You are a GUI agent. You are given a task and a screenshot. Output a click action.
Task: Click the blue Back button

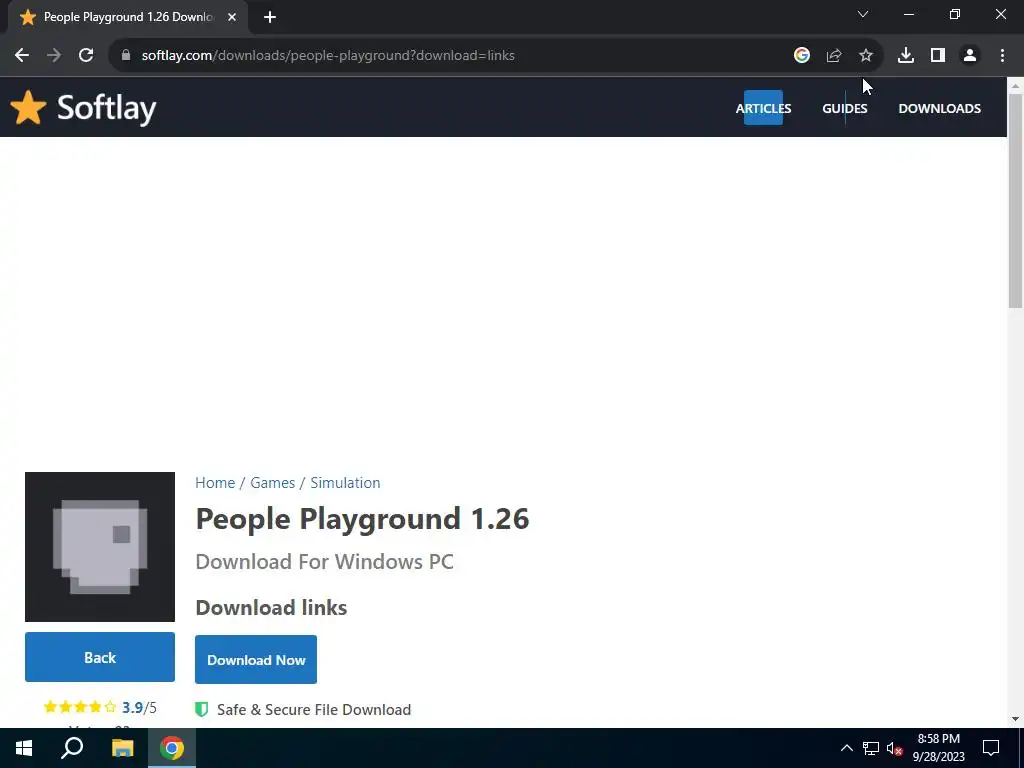[100, 657]
